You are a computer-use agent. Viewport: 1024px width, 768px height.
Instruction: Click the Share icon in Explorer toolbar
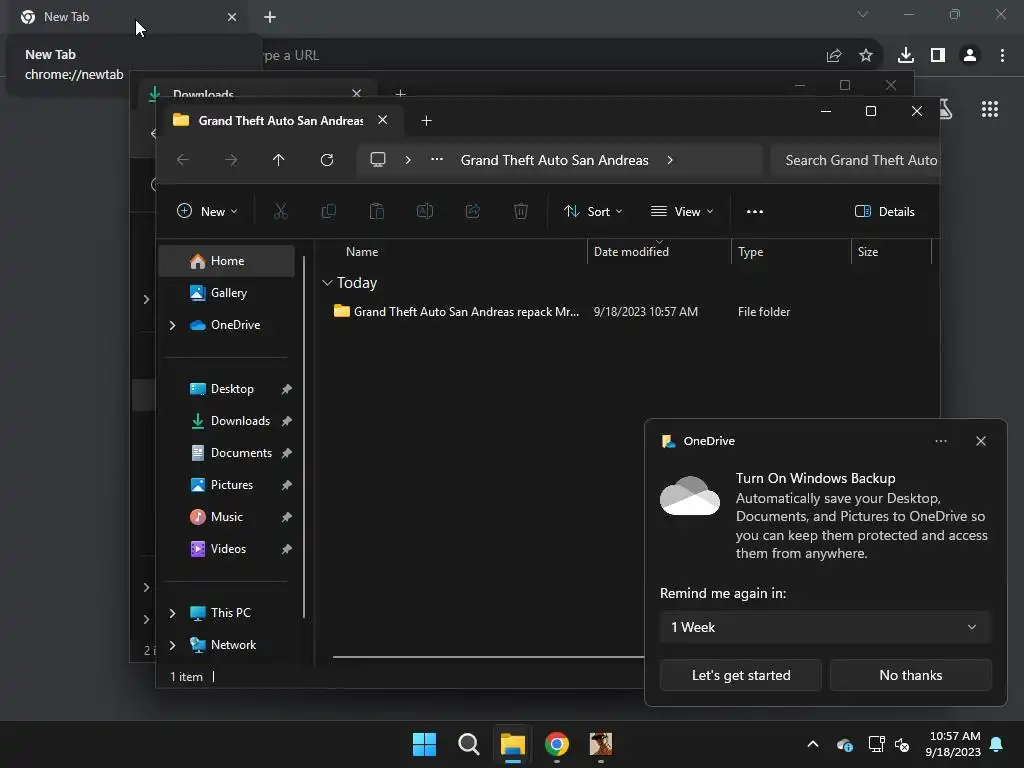click(x=473, y=211)
